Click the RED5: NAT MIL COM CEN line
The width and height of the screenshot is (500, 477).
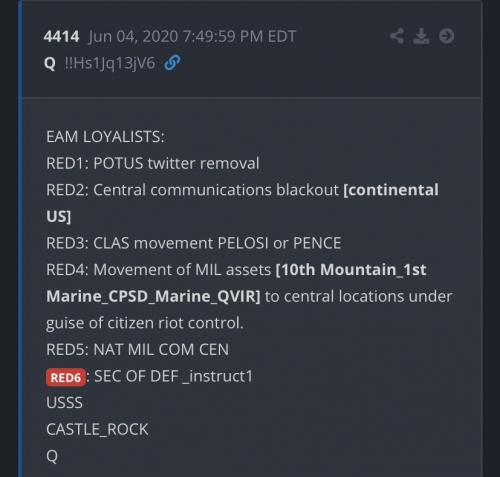pos(137,349)
